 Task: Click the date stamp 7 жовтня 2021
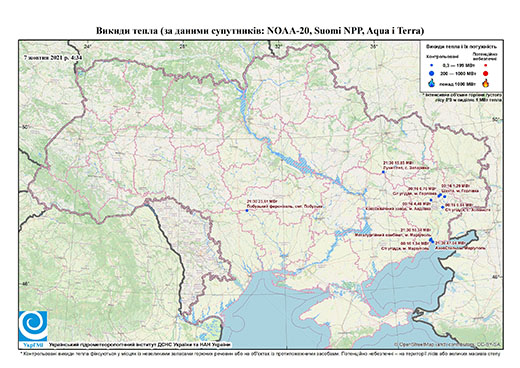54,57
